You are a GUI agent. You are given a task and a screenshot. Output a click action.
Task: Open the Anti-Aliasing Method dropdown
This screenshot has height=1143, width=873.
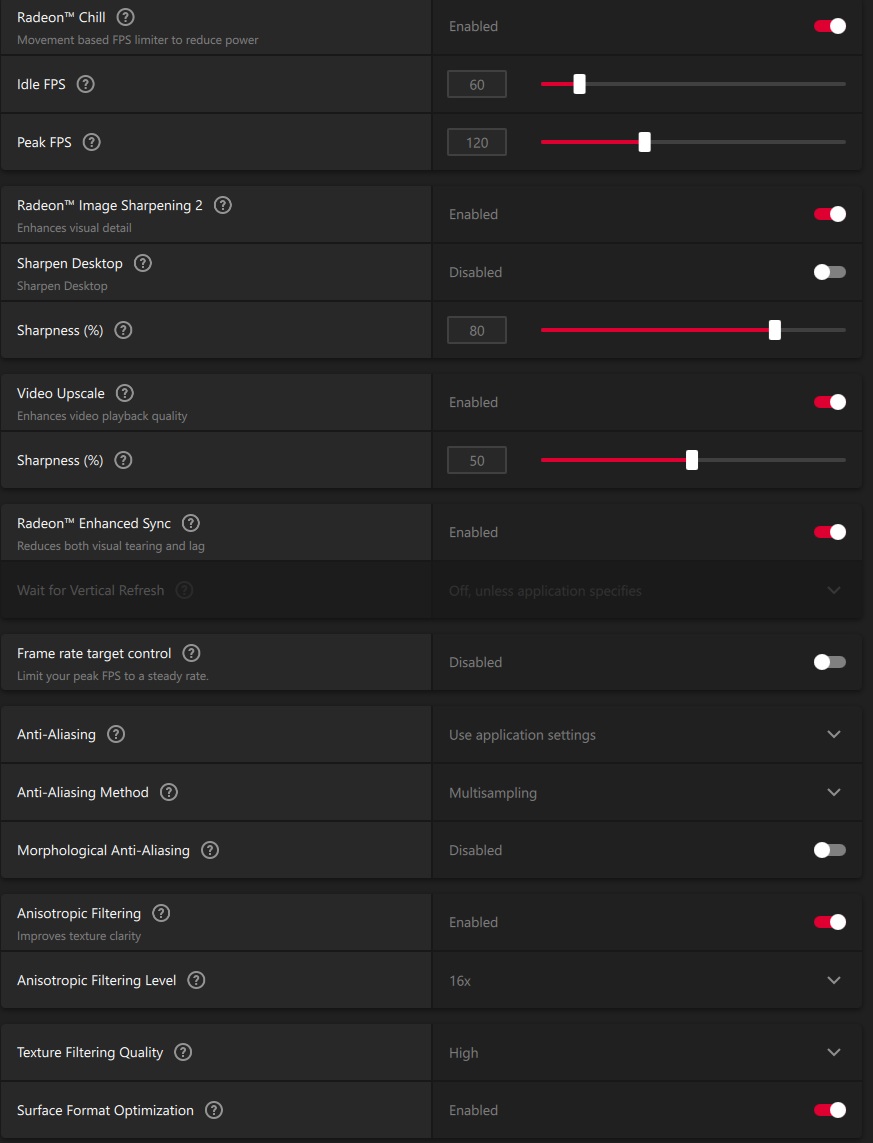pos(834,792)
